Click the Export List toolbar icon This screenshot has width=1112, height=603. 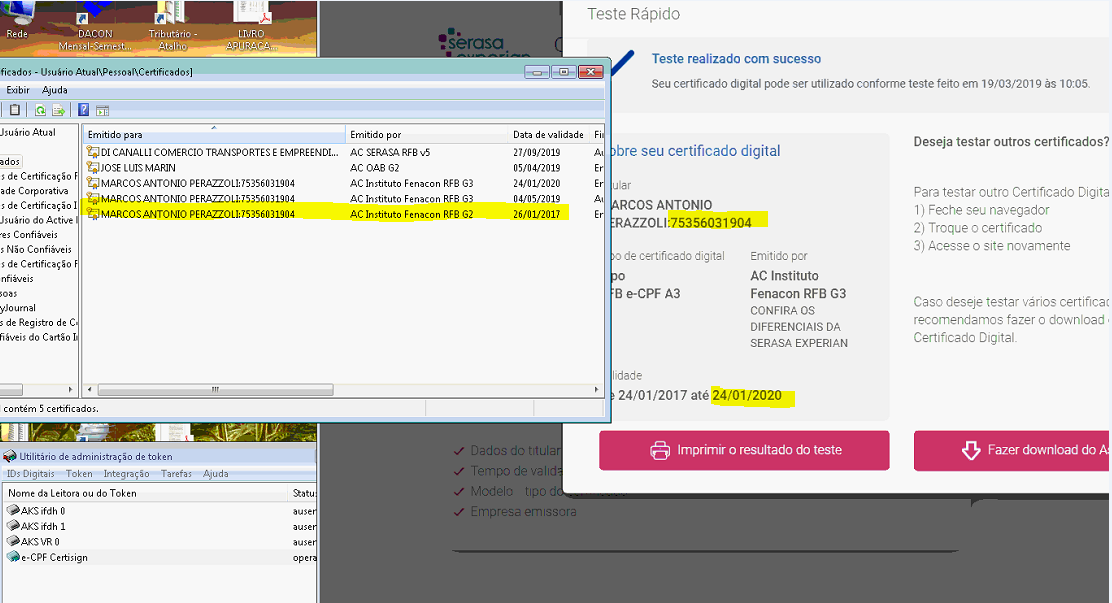[58, 110]
